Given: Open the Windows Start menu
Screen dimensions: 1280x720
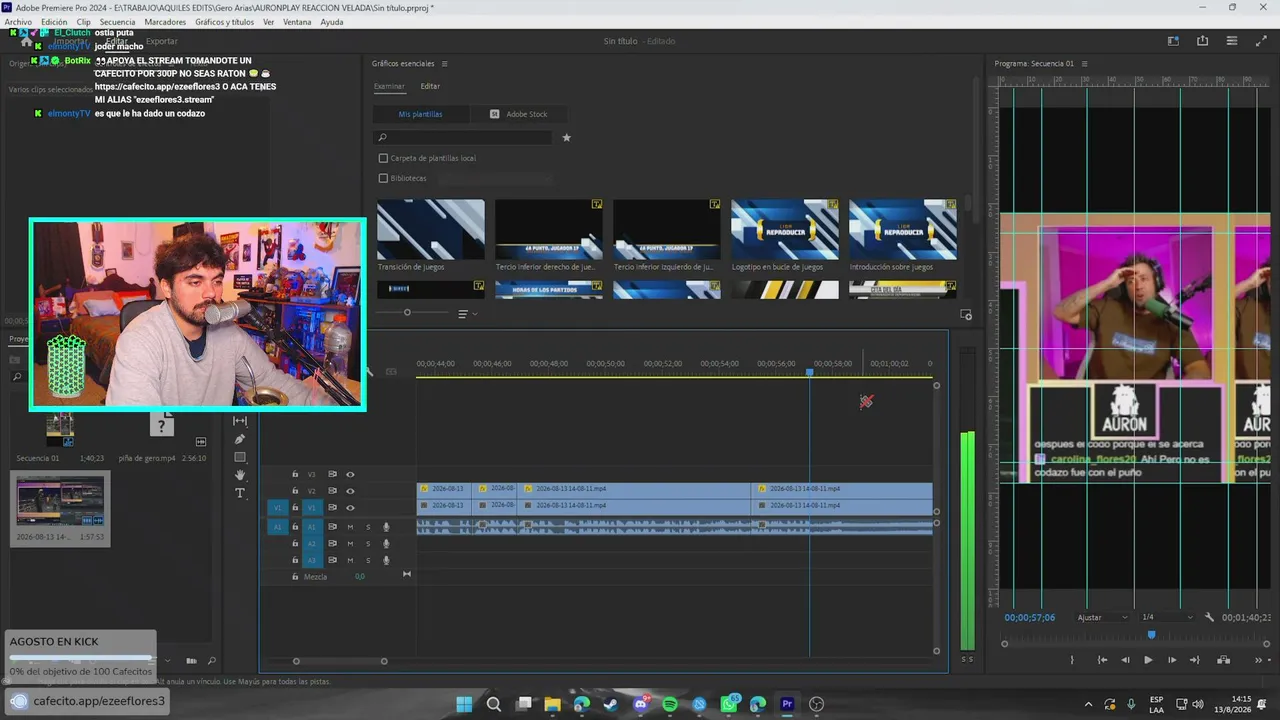Looking at the screenshot, I should [x=465, y=704].
